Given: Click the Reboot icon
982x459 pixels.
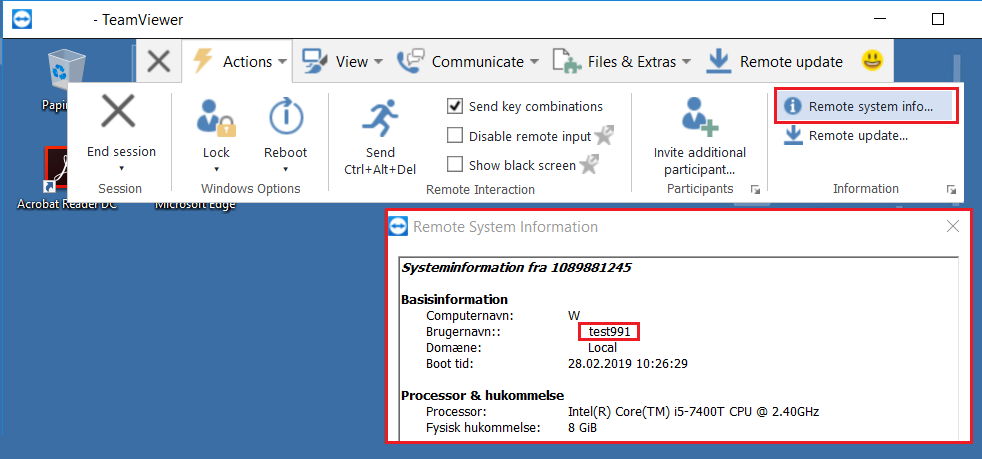Looking at the screenshot, I should (x=286, y=115).
